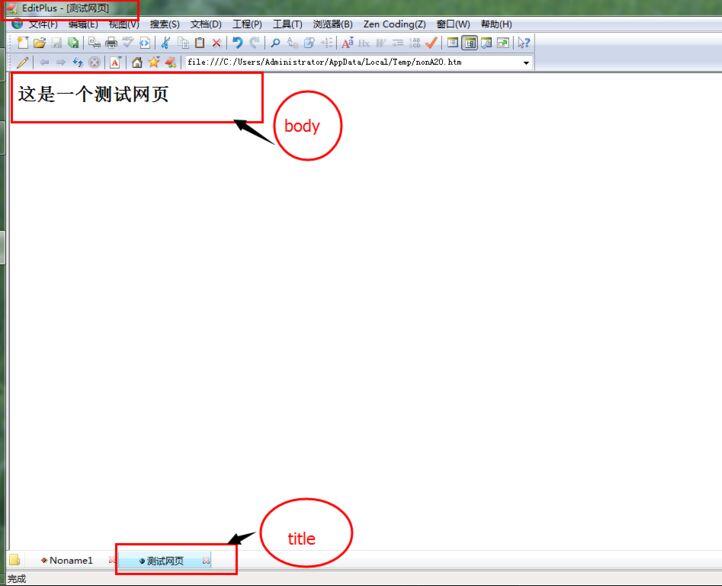Close the 测试网页 tab
This screenshot has width=722, height=586.
tap(207, 561)
